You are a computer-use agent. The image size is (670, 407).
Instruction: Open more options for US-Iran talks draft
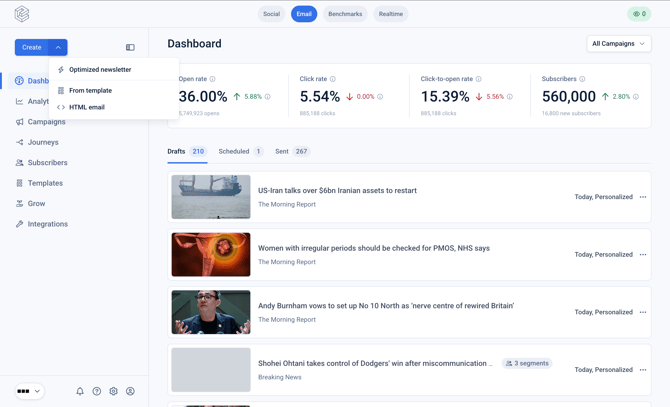pyautogui.click(x=643, y=197)
